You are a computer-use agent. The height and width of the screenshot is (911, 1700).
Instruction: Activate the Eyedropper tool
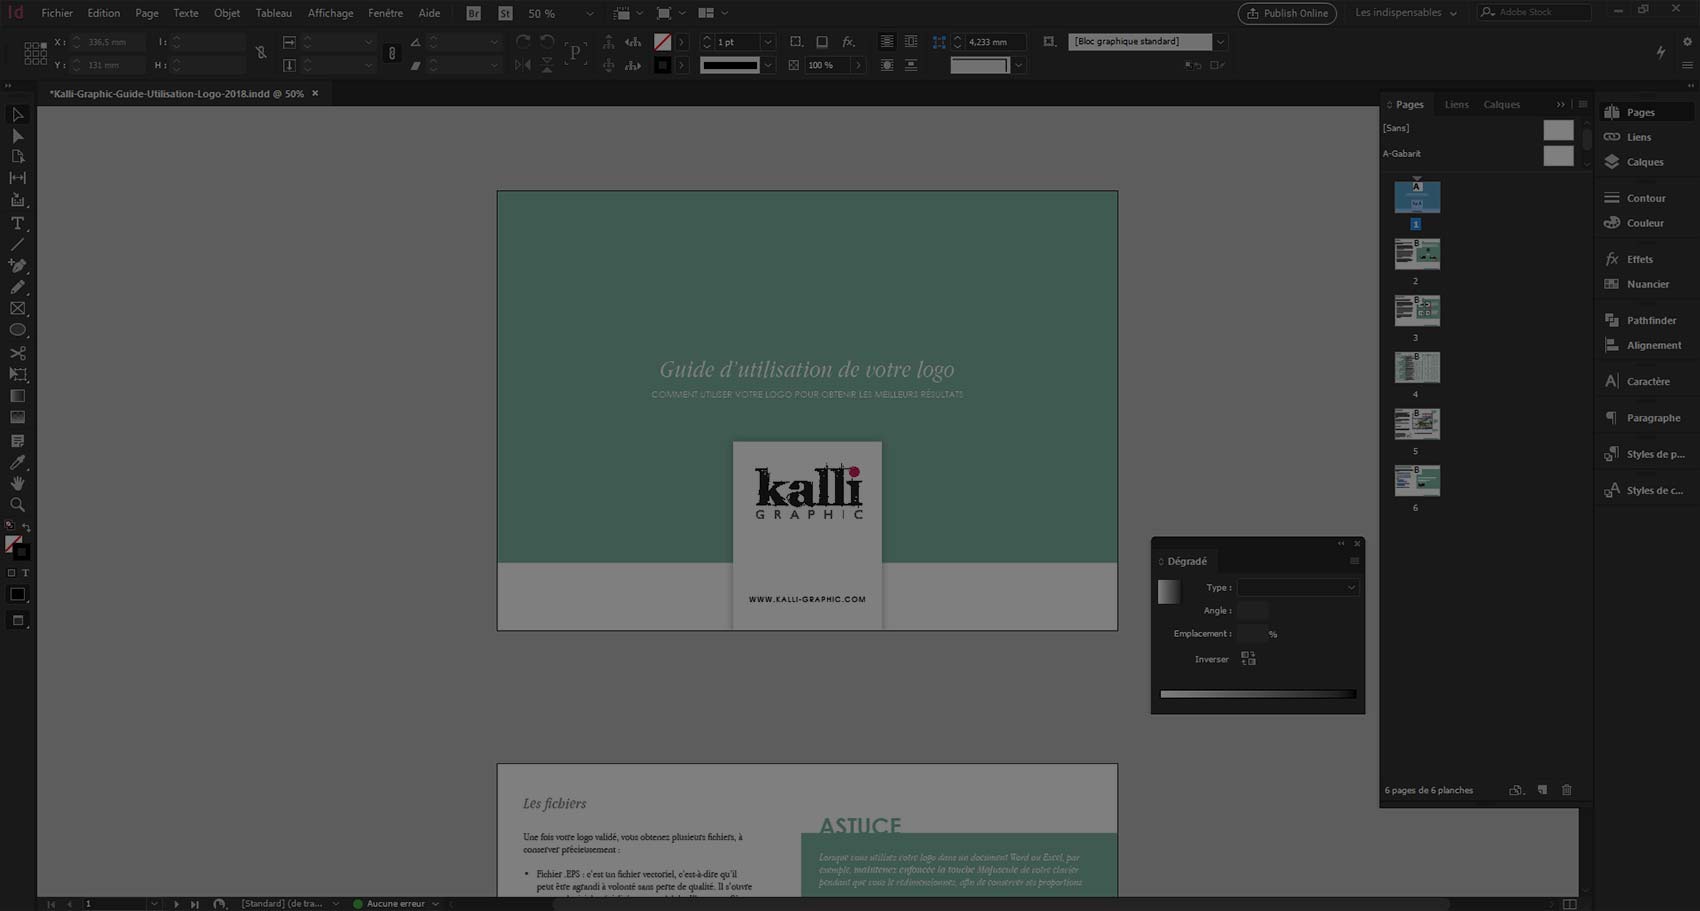pyautogui.click(x=17, y=462)
